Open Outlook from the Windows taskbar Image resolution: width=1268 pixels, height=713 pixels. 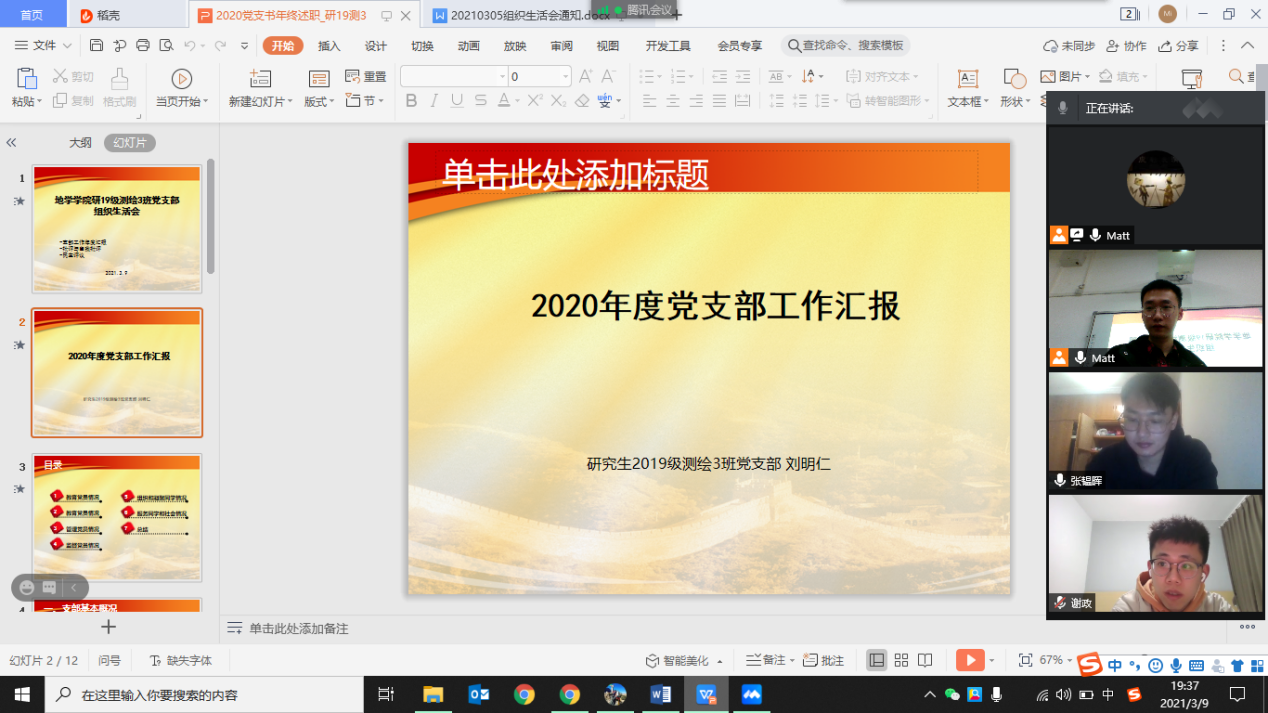coord(478,694)
